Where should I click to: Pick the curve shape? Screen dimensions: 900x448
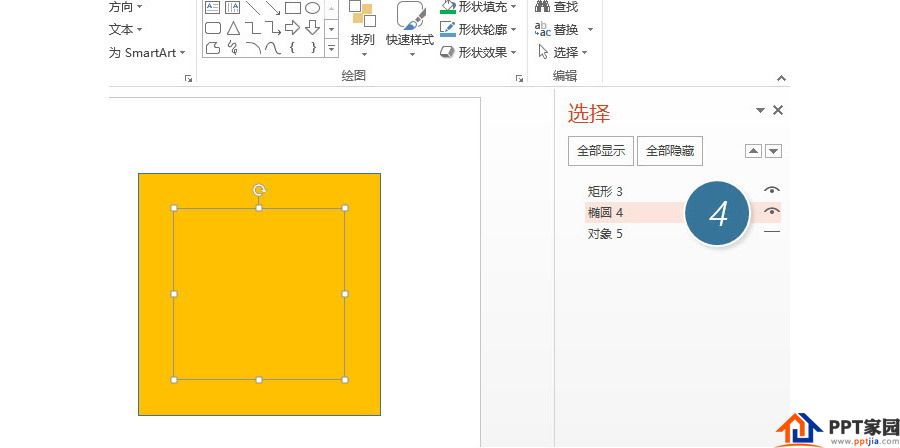point(273,47)
